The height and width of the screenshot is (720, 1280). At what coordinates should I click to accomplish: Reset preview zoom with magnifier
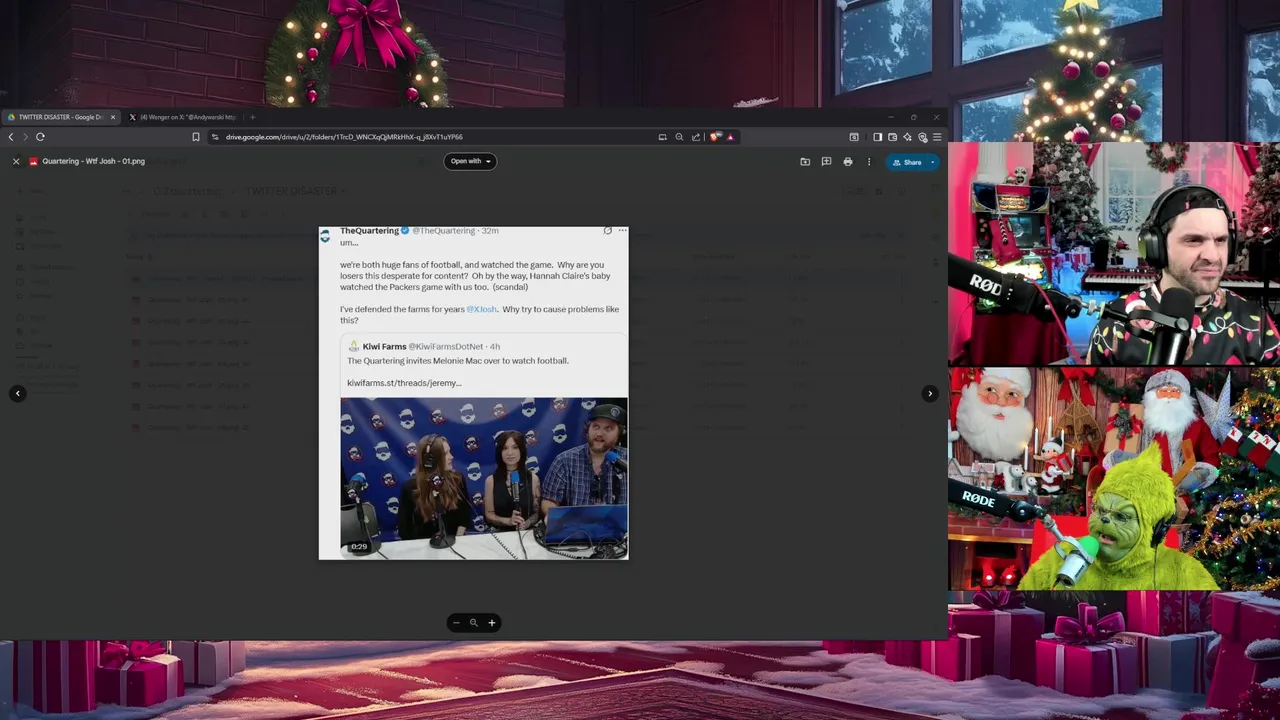coord(474,623)
